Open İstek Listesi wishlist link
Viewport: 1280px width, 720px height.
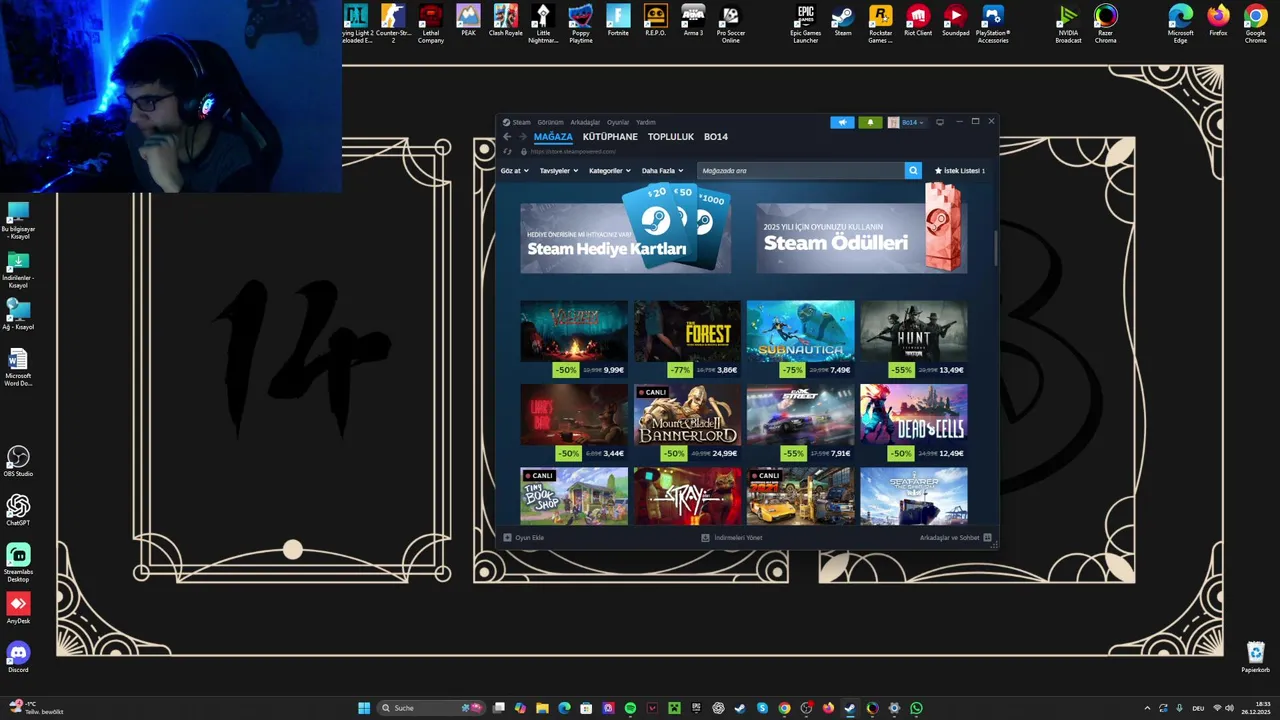click(960, 171)
